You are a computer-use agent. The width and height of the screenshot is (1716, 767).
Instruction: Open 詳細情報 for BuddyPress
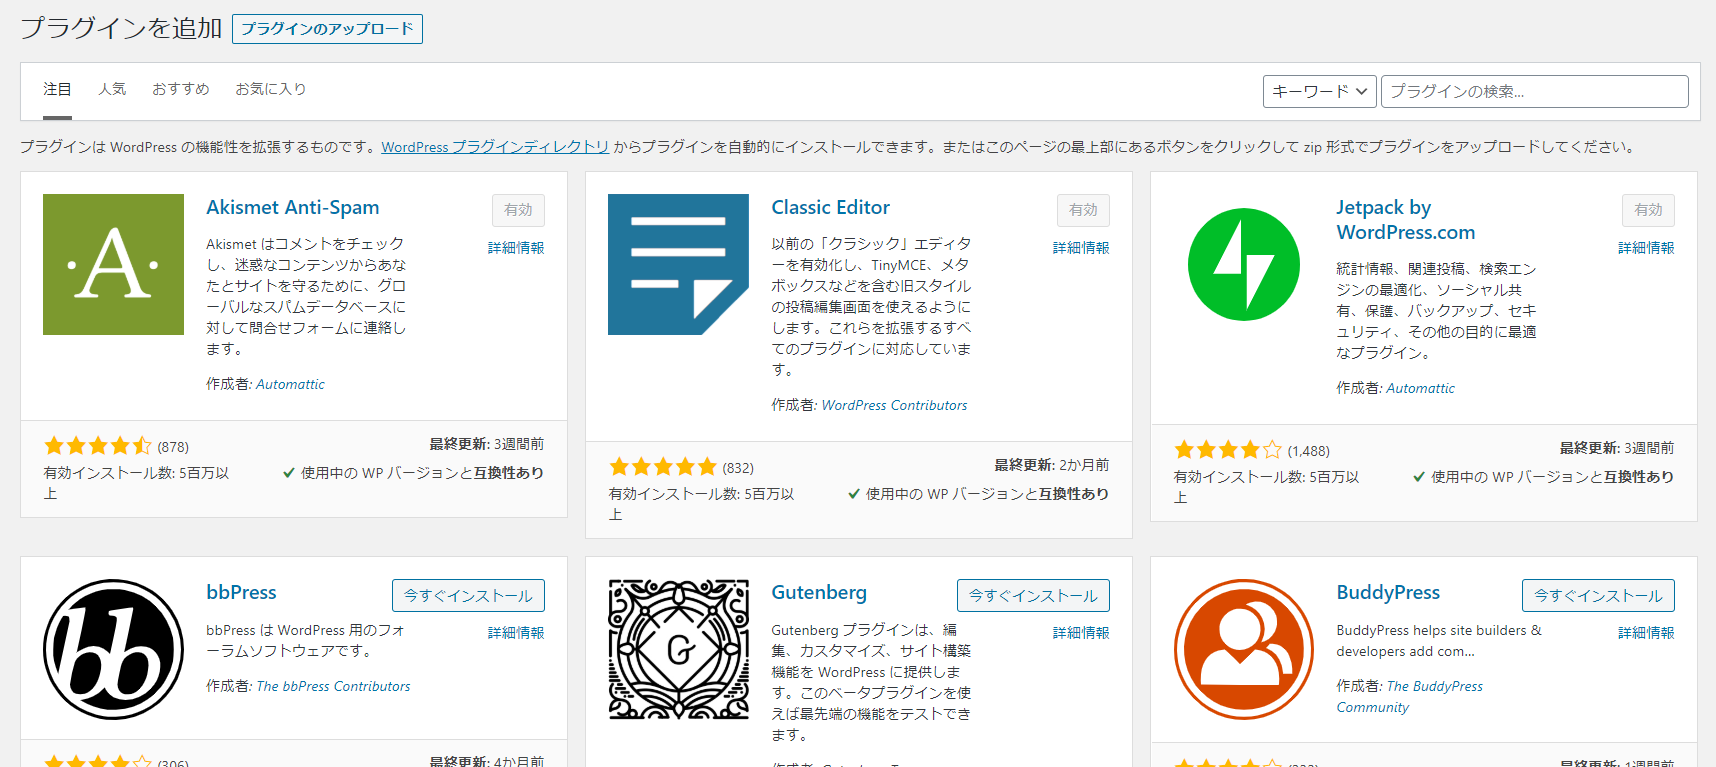point(1646,633)
